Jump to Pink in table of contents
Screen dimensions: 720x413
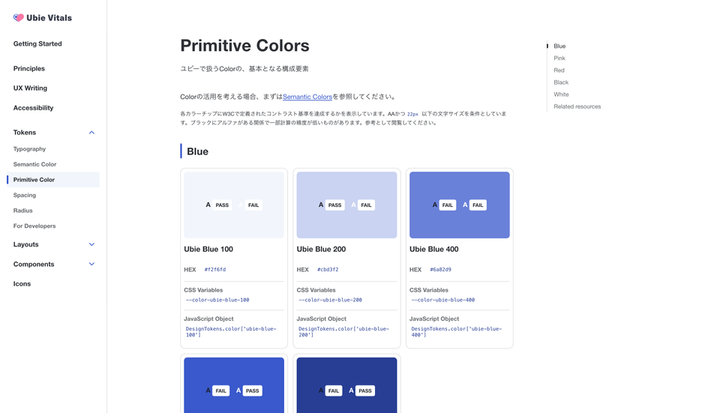(559, 58)
